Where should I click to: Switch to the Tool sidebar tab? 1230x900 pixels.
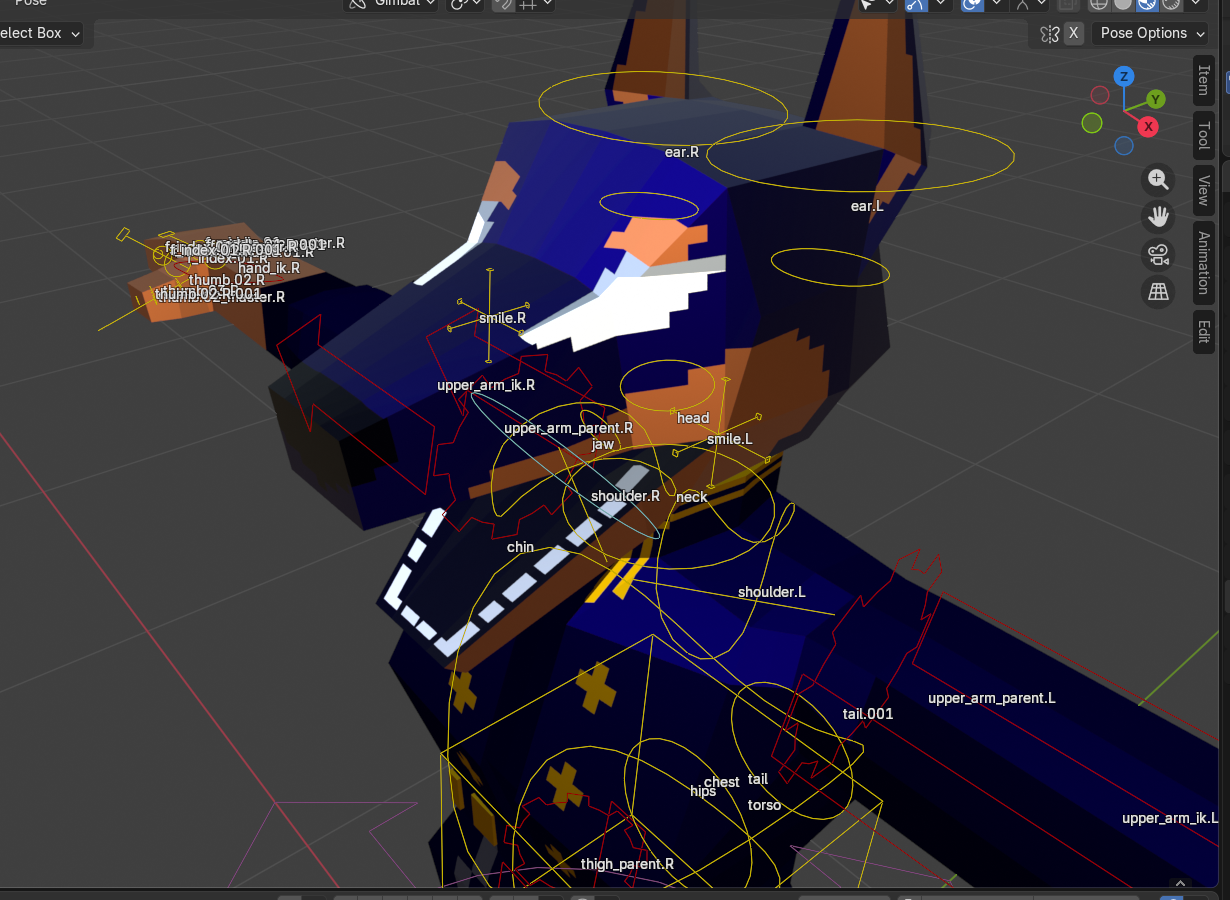(x=1204, y=130)
